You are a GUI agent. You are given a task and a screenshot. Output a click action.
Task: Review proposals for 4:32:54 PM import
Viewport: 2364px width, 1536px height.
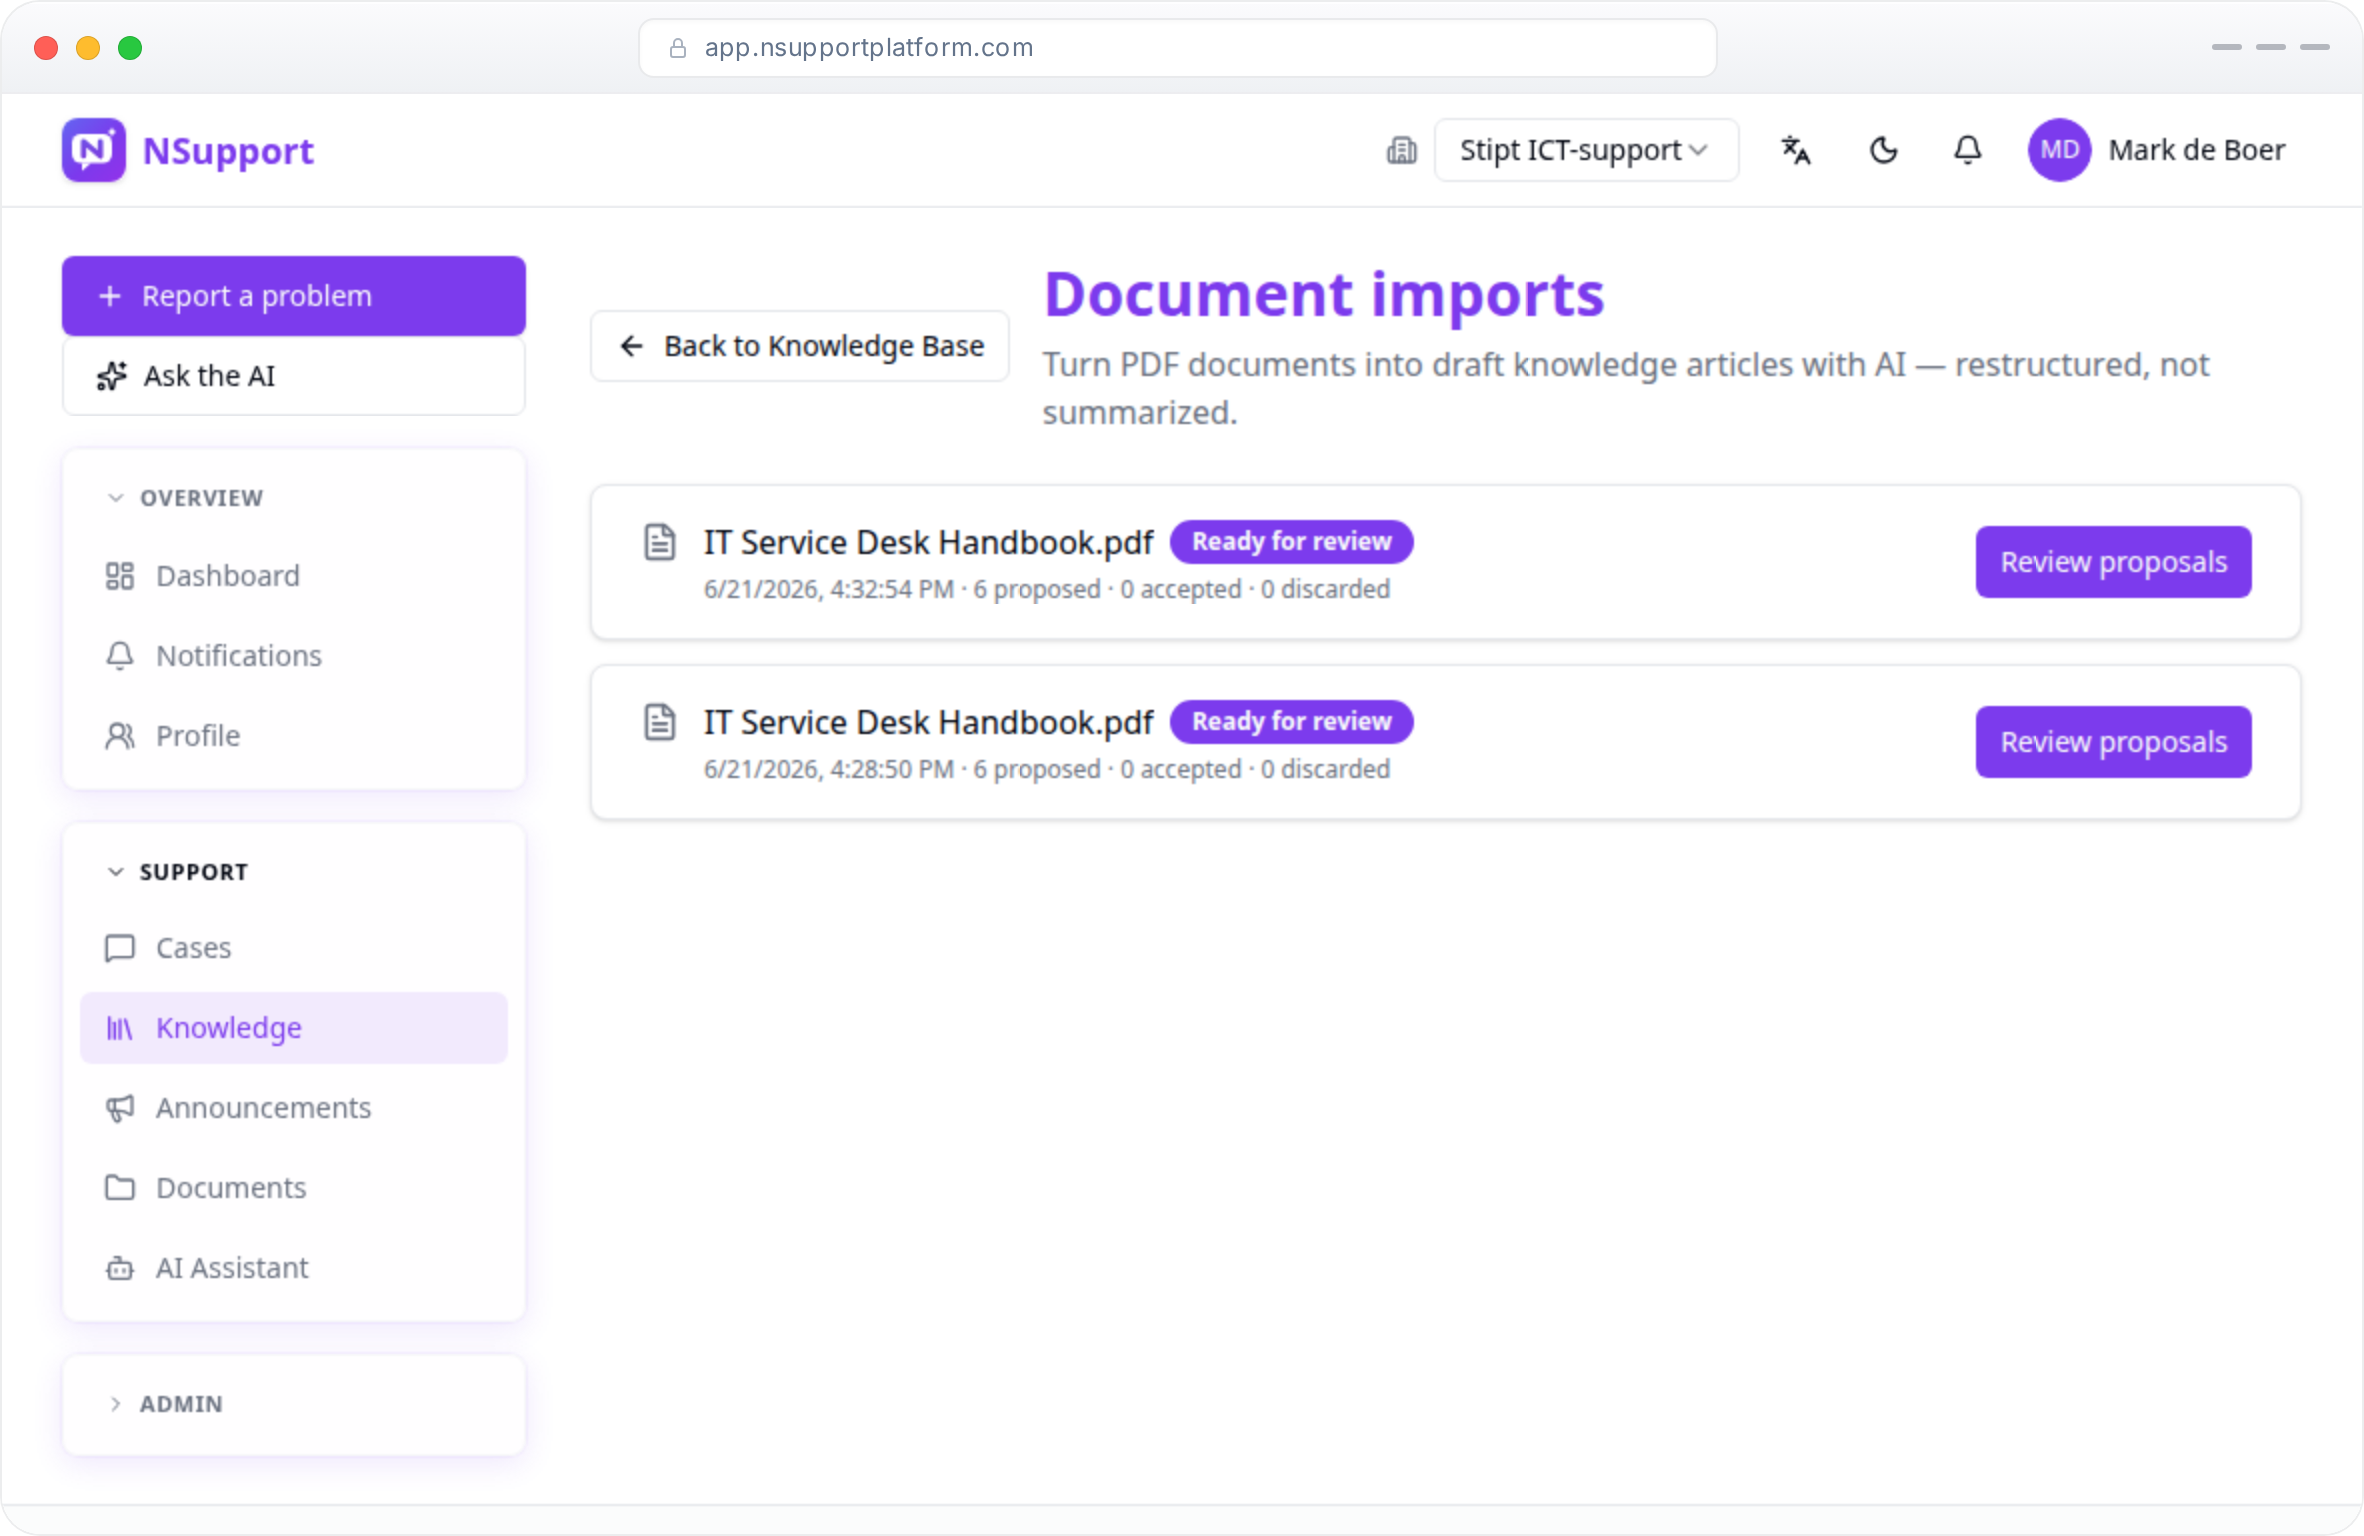point(2113,562)
